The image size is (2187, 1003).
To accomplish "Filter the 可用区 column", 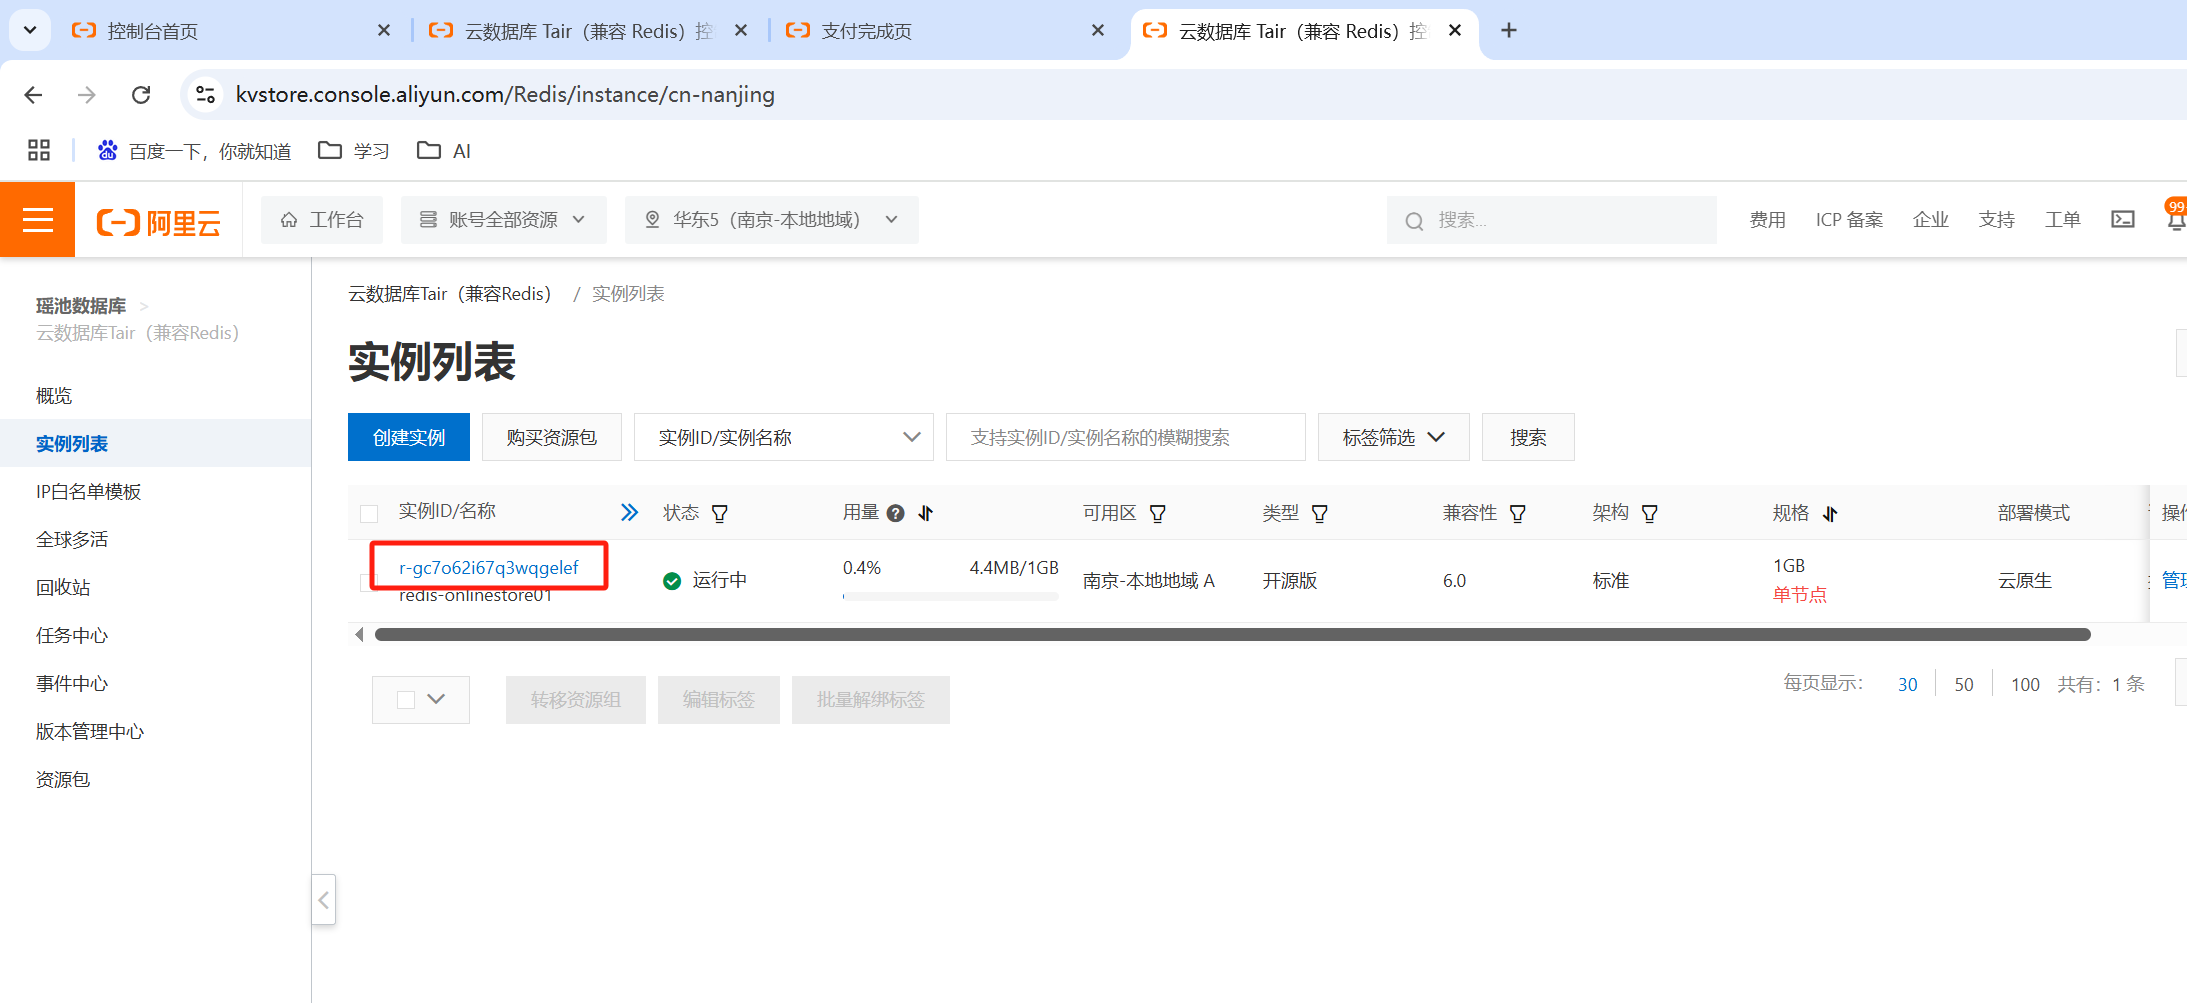I will point(1158,513).
